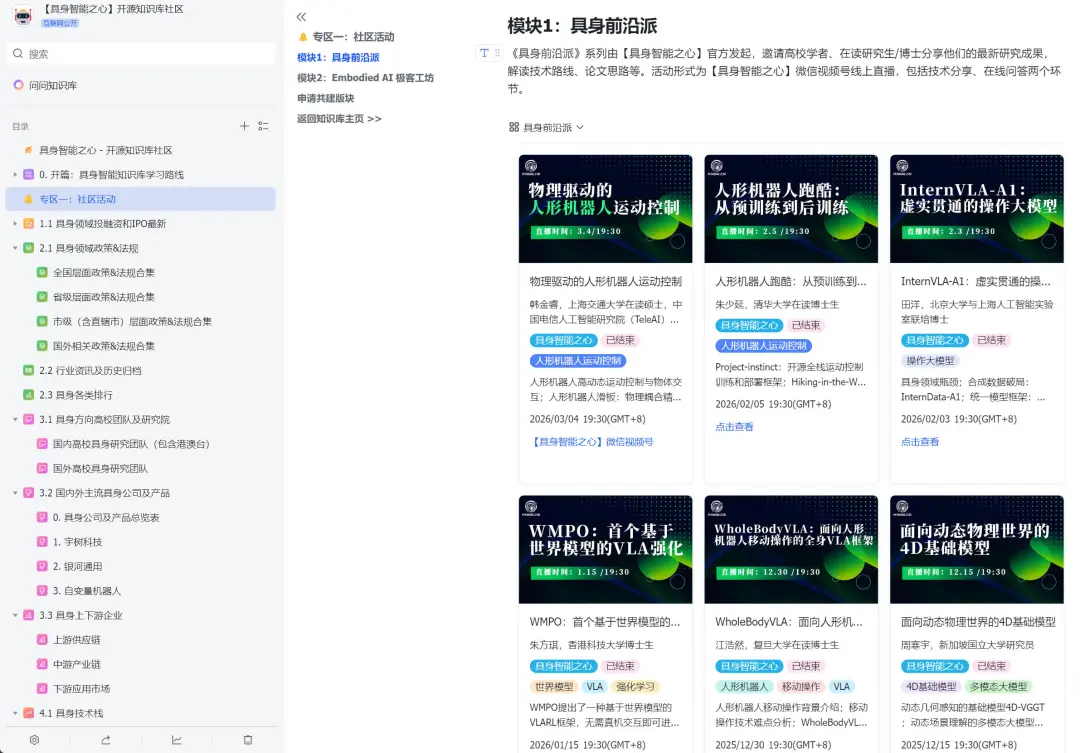Click 移动操作 tag in WholeBodyVLA card
The width and height of the screenshot is (1080, 753).
[x=801, y=686]
